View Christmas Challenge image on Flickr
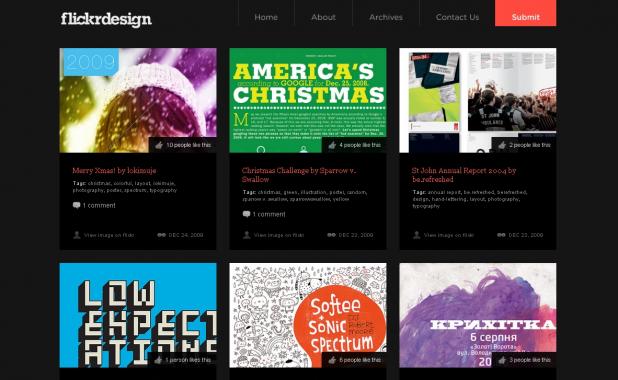Screen dimensions: 618x380 tap(279, 235)
